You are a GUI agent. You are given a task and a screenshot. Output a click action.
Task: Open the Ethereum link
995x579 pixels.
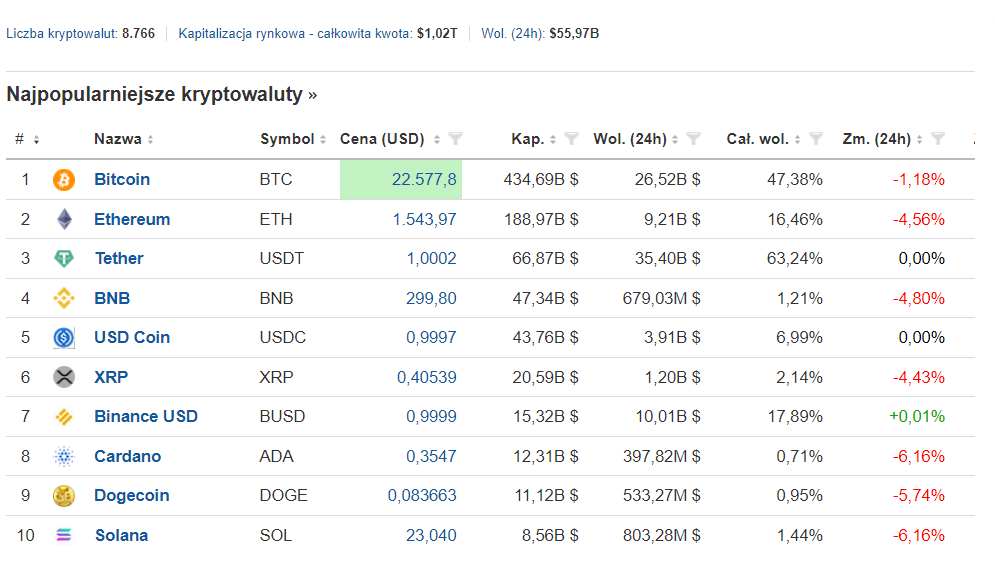pyautogui.click(x=132, y=219)
